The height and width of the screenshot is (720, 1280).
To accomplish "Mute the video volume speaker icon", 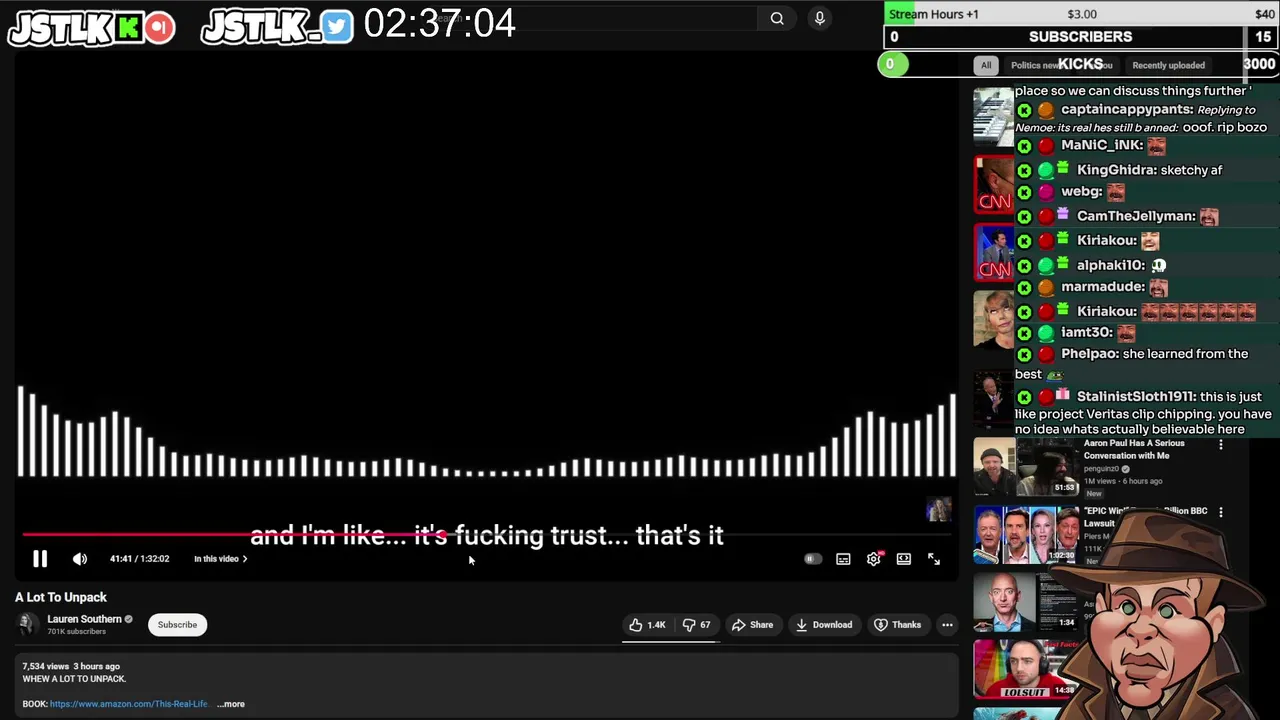I will pyautogui.click(x=80, y=559).
